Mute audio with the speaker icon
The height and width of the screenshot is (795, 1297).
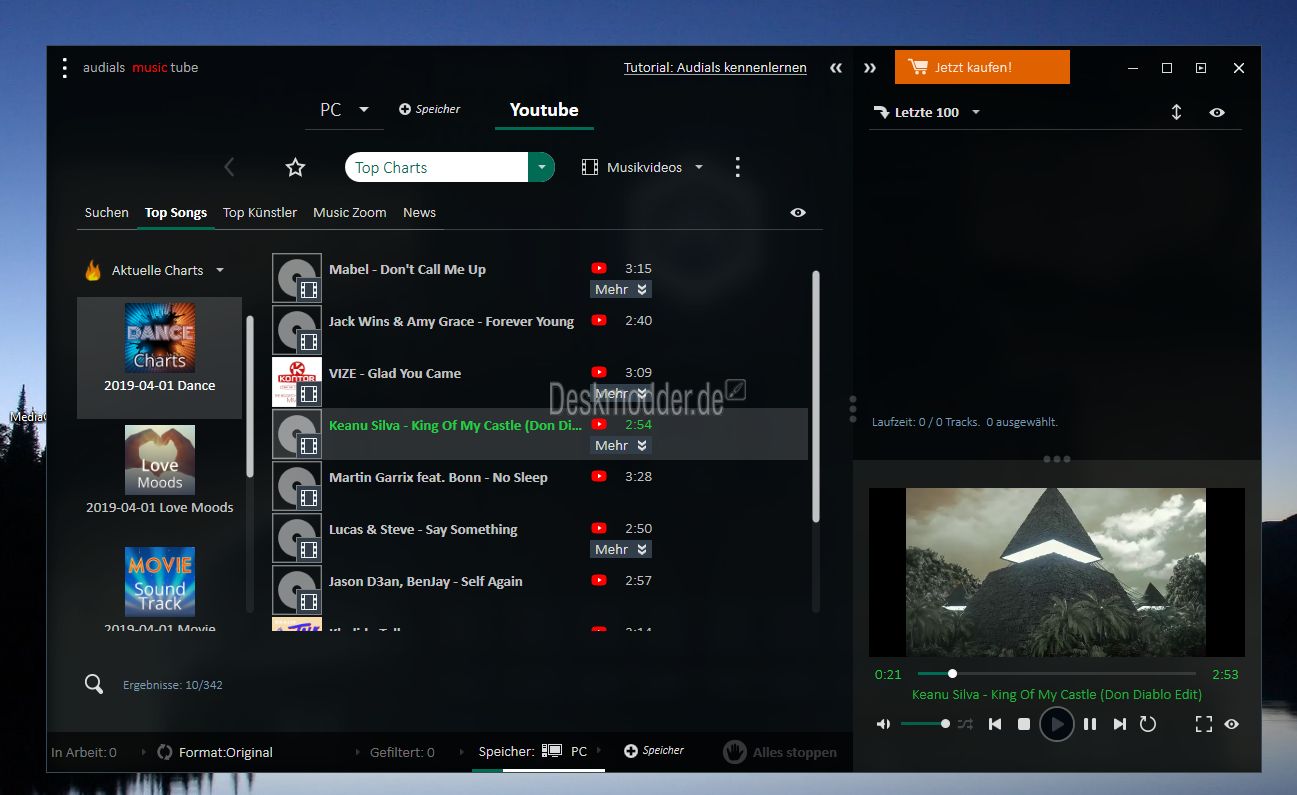tap(883, 724)
